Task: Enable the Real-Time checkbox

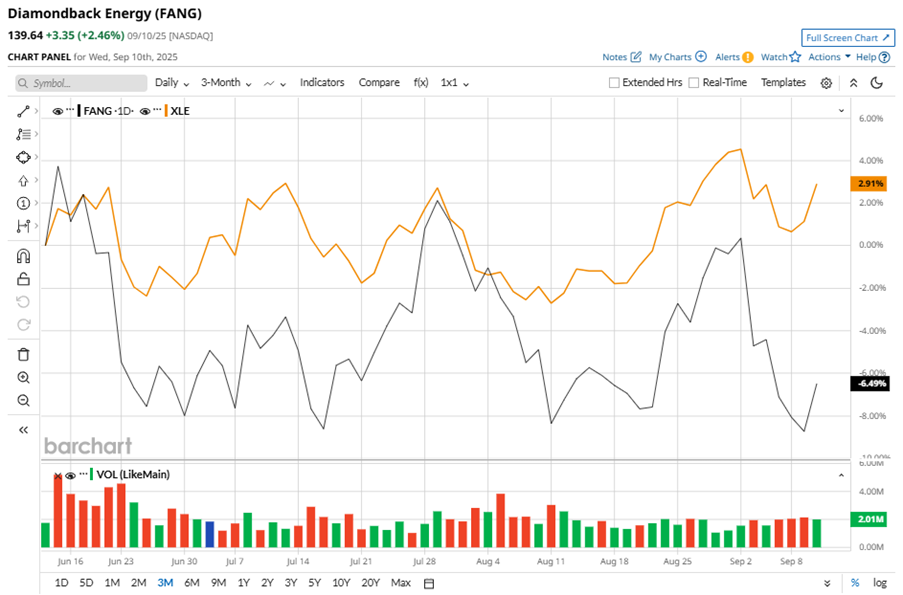Action: click(x=694, y=83)
